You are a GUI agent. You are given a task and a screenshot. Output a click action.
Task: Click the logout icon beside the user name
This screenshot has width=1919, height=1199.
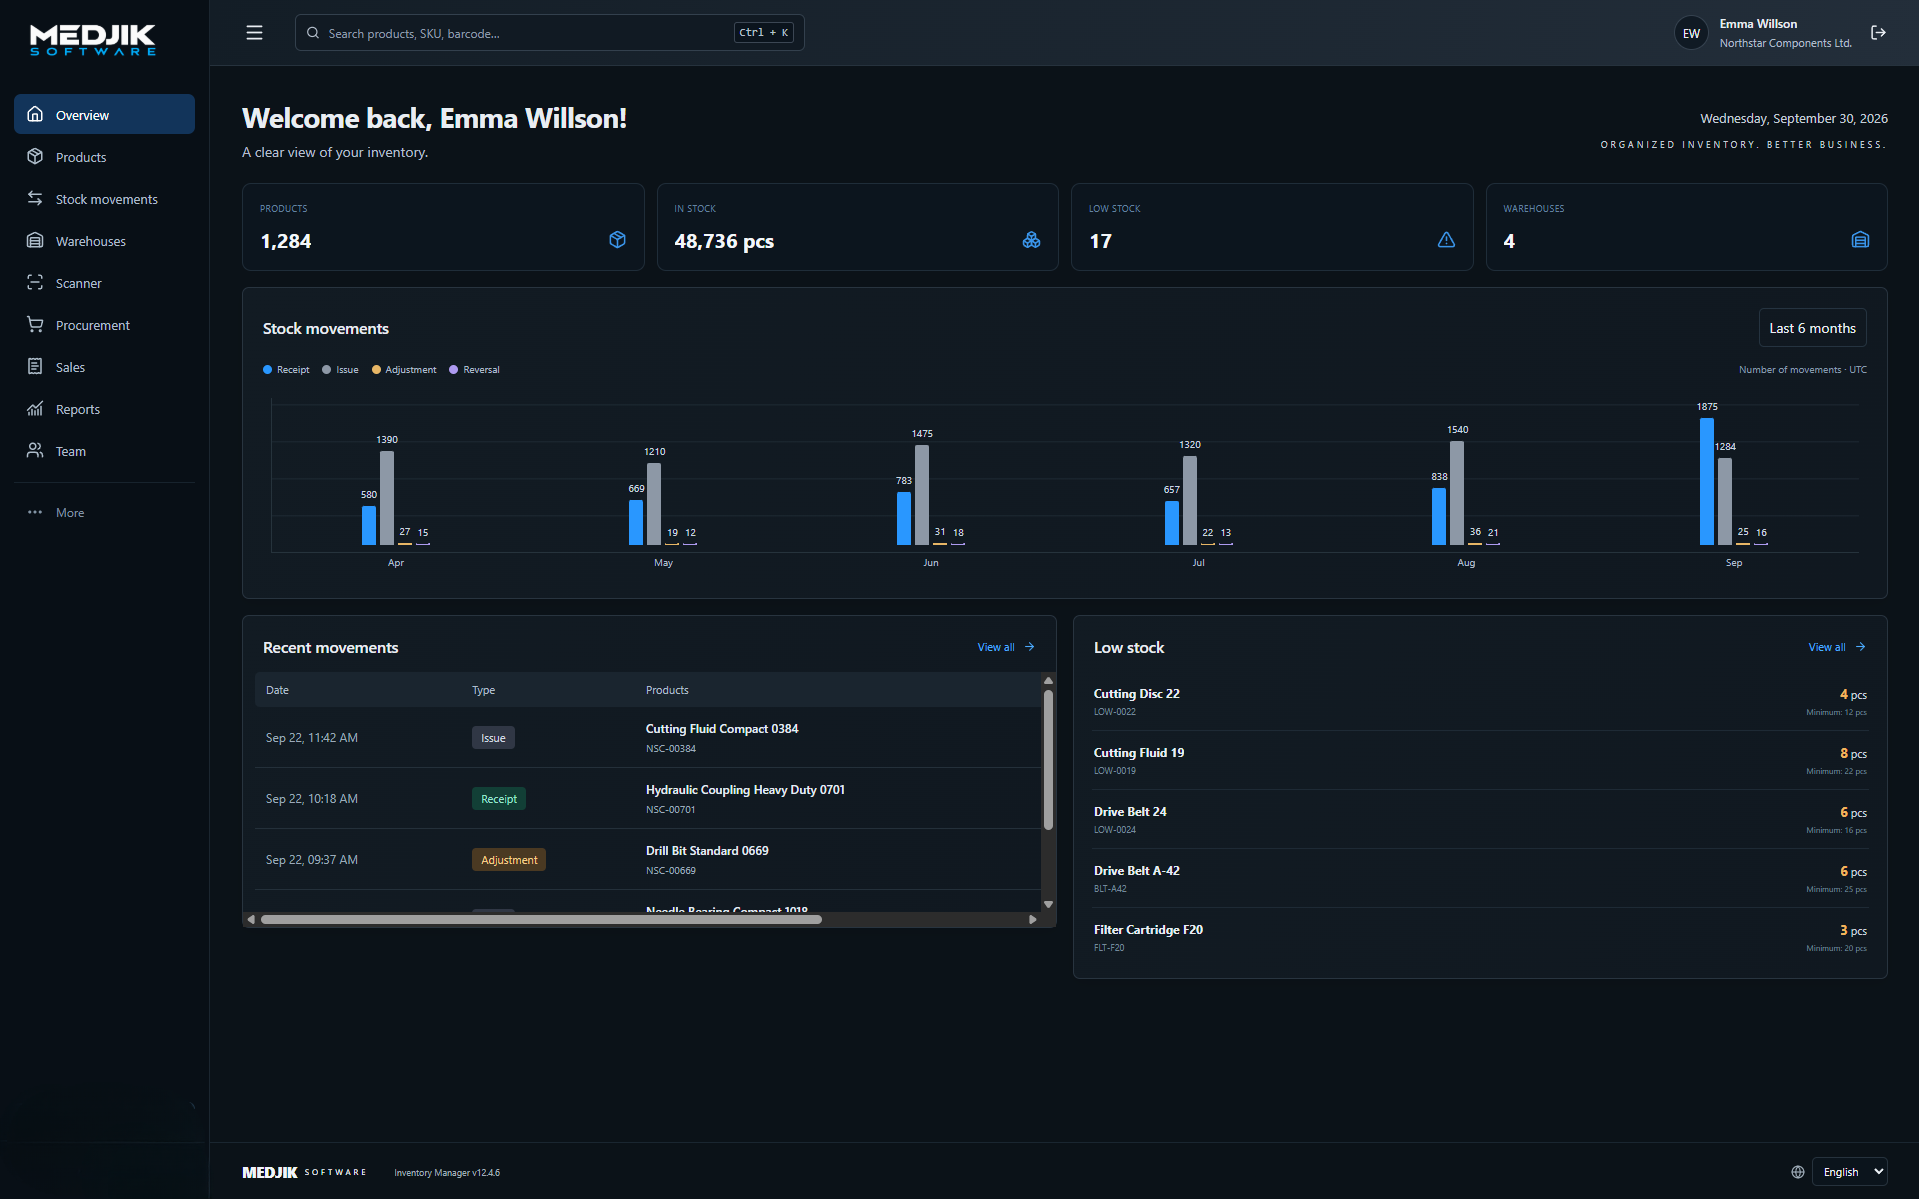coord(1878,33)
